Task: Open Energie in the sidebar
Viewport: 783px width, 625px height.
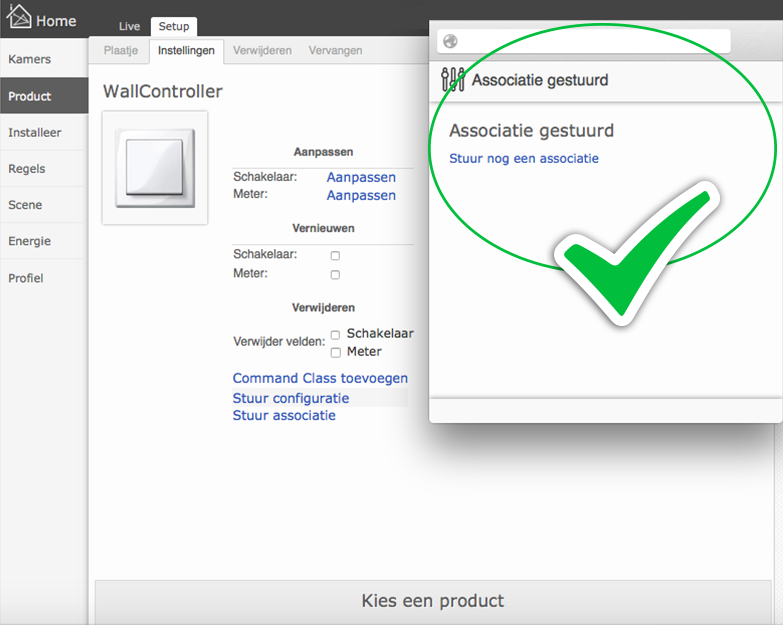Action: (x=44, y=241)
